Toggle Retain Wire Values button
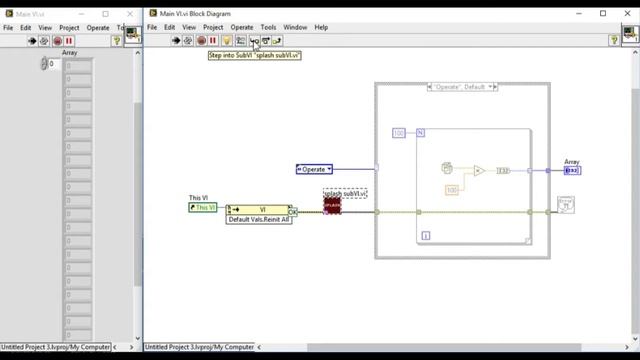The width and height of the screenshot is (640, 360). pyautogui.click(x=241, y=40)
